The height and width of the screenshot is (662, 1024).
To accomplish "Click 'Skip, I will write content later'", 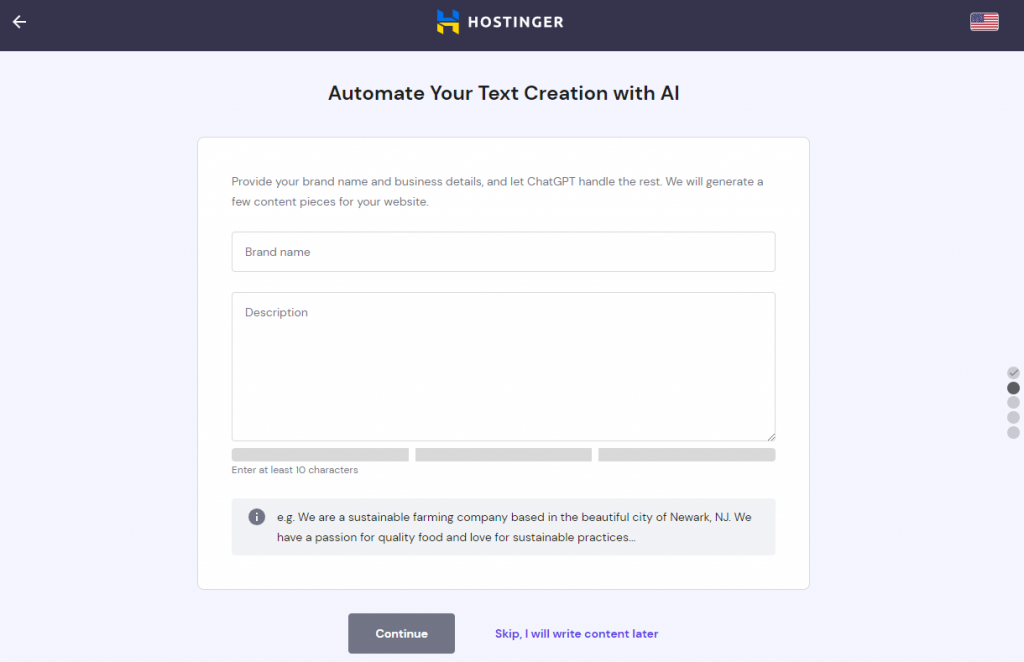I will (576, 633).
